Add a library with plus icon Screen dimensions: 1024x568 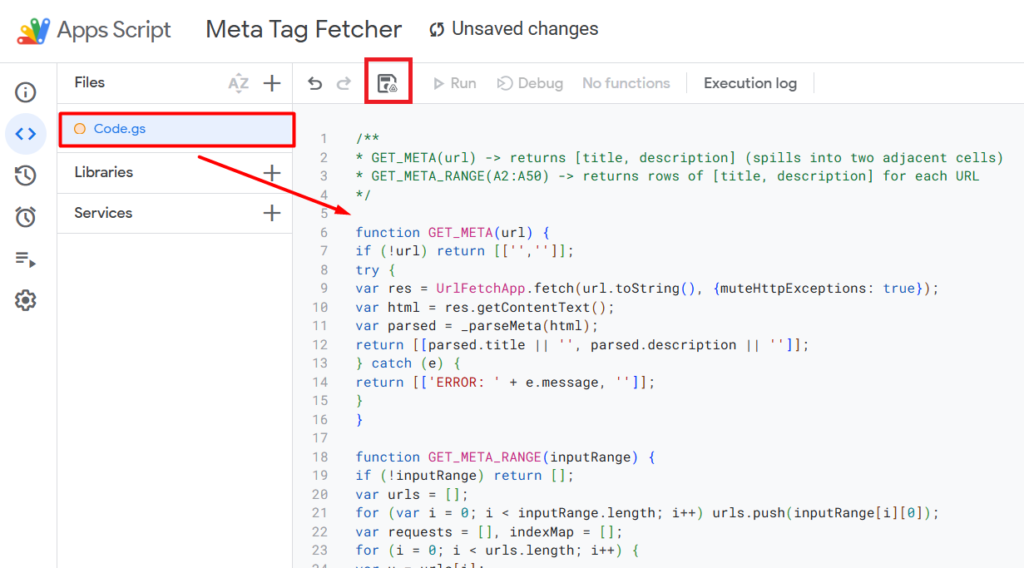[272, 172]
